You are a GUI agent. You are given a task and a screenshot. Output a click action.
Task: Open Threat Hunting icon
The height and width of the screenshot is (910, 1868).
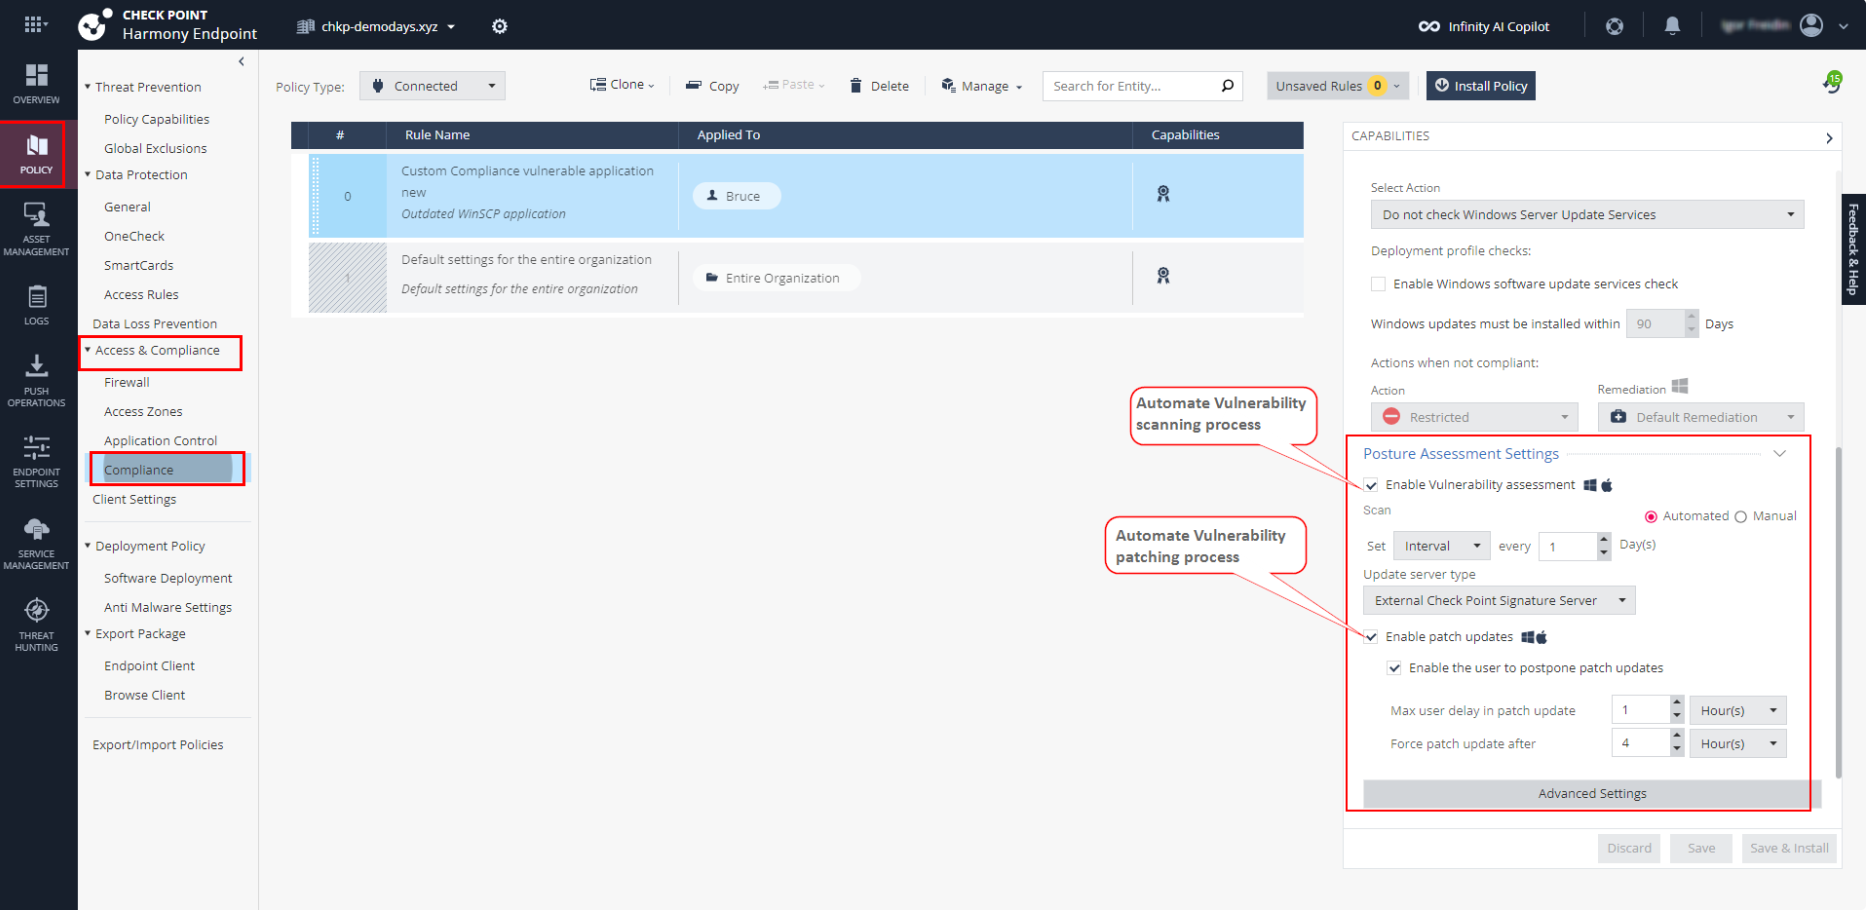37,610
